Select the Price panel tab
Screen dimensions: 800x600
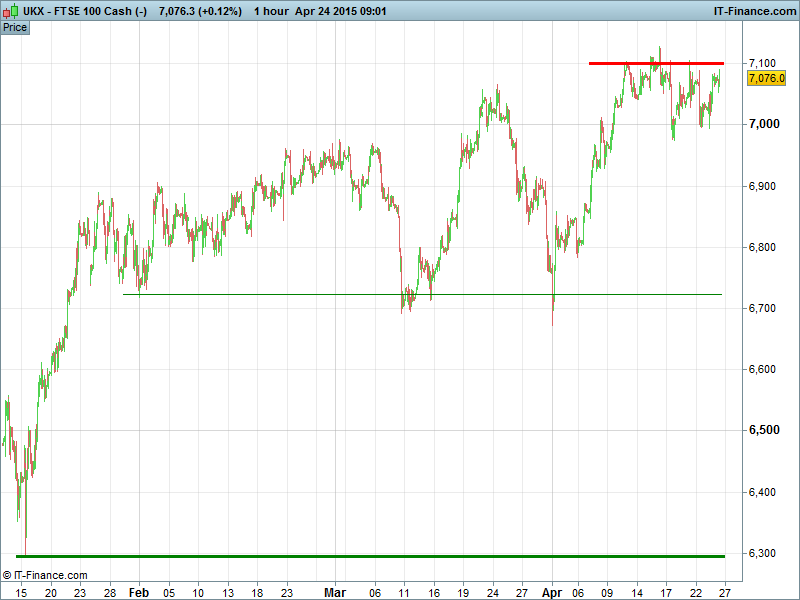pos(15,27)
